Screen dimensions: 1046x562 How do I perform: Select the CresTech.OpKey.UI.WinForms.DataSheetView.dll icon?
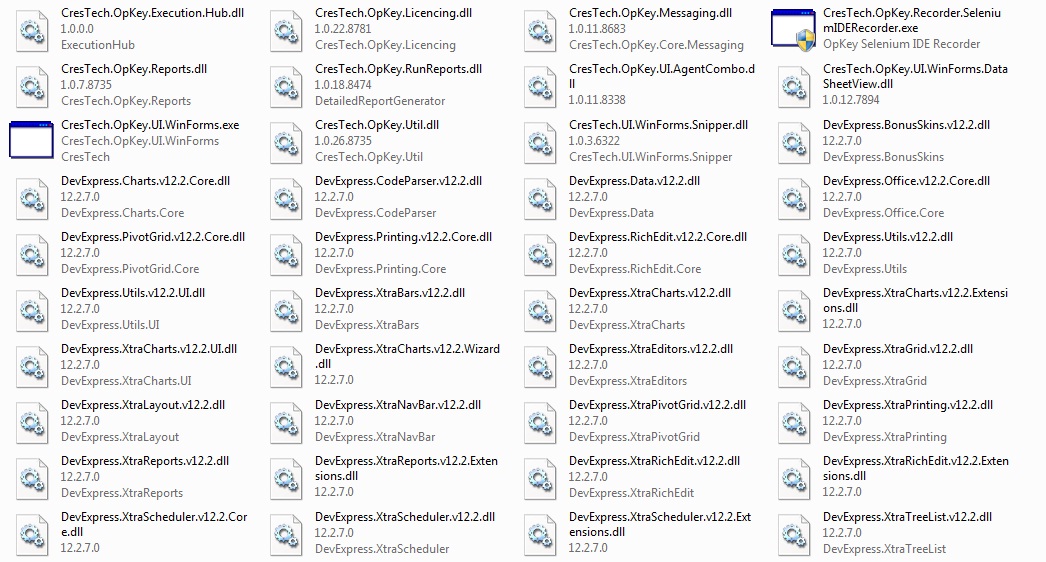(x=794, y=87)
